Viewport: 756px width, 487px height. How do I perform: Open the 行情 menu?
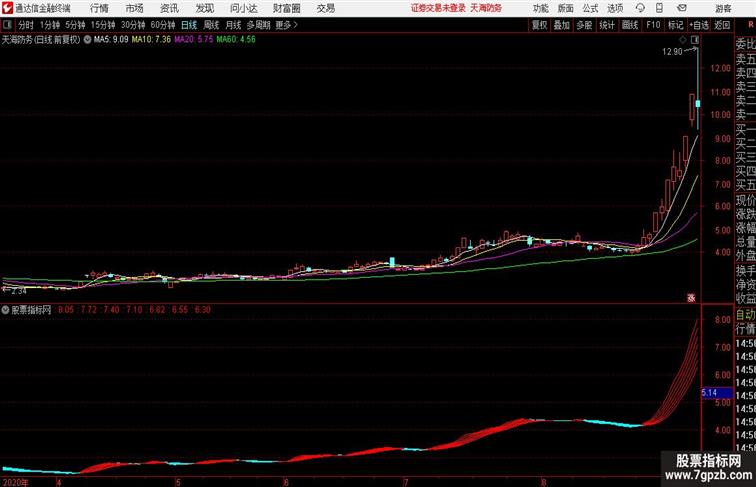(x=99, y=8)
